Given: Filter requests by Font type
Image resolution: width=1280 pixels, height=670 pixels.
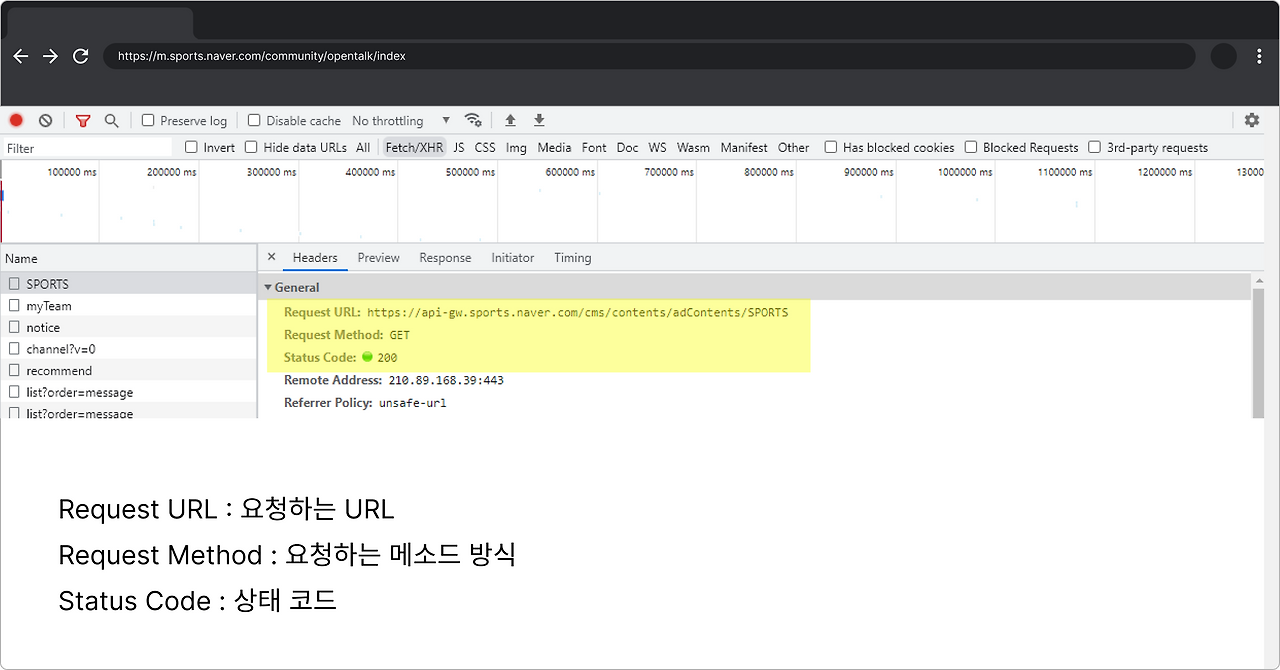Looking at the screenshot, I should (x=594, y=147).
